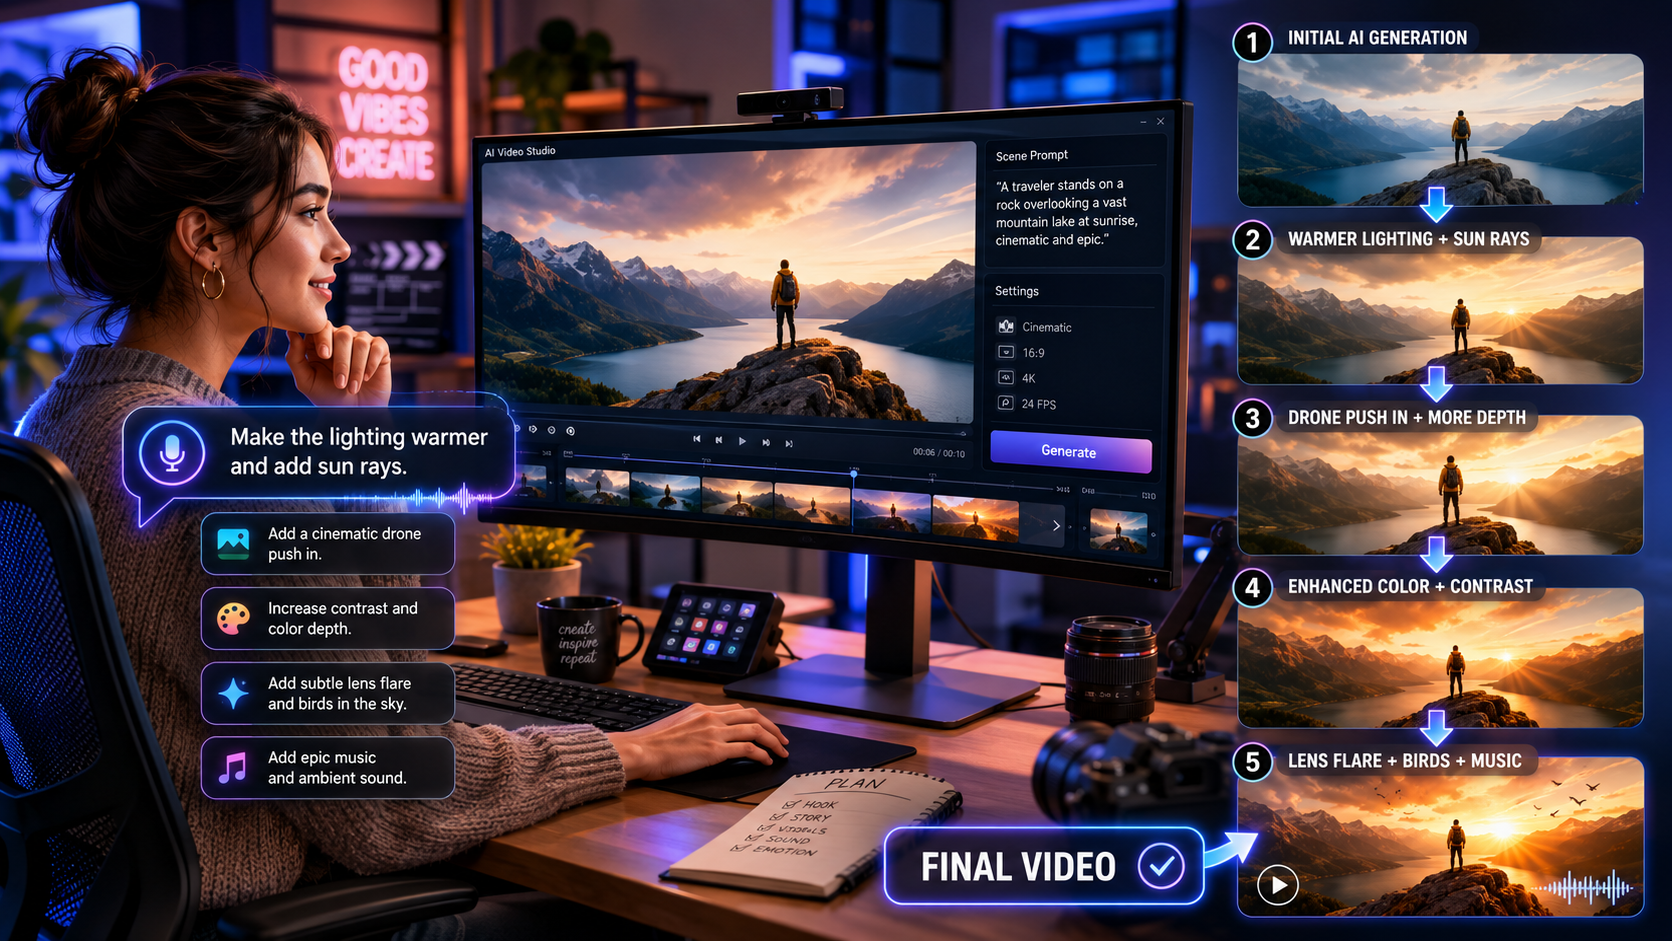This screenshot has height=941, width=1672.
Task: Open the Warmer Lighting + Sun Rays thumbnail
Action: 1440,310
